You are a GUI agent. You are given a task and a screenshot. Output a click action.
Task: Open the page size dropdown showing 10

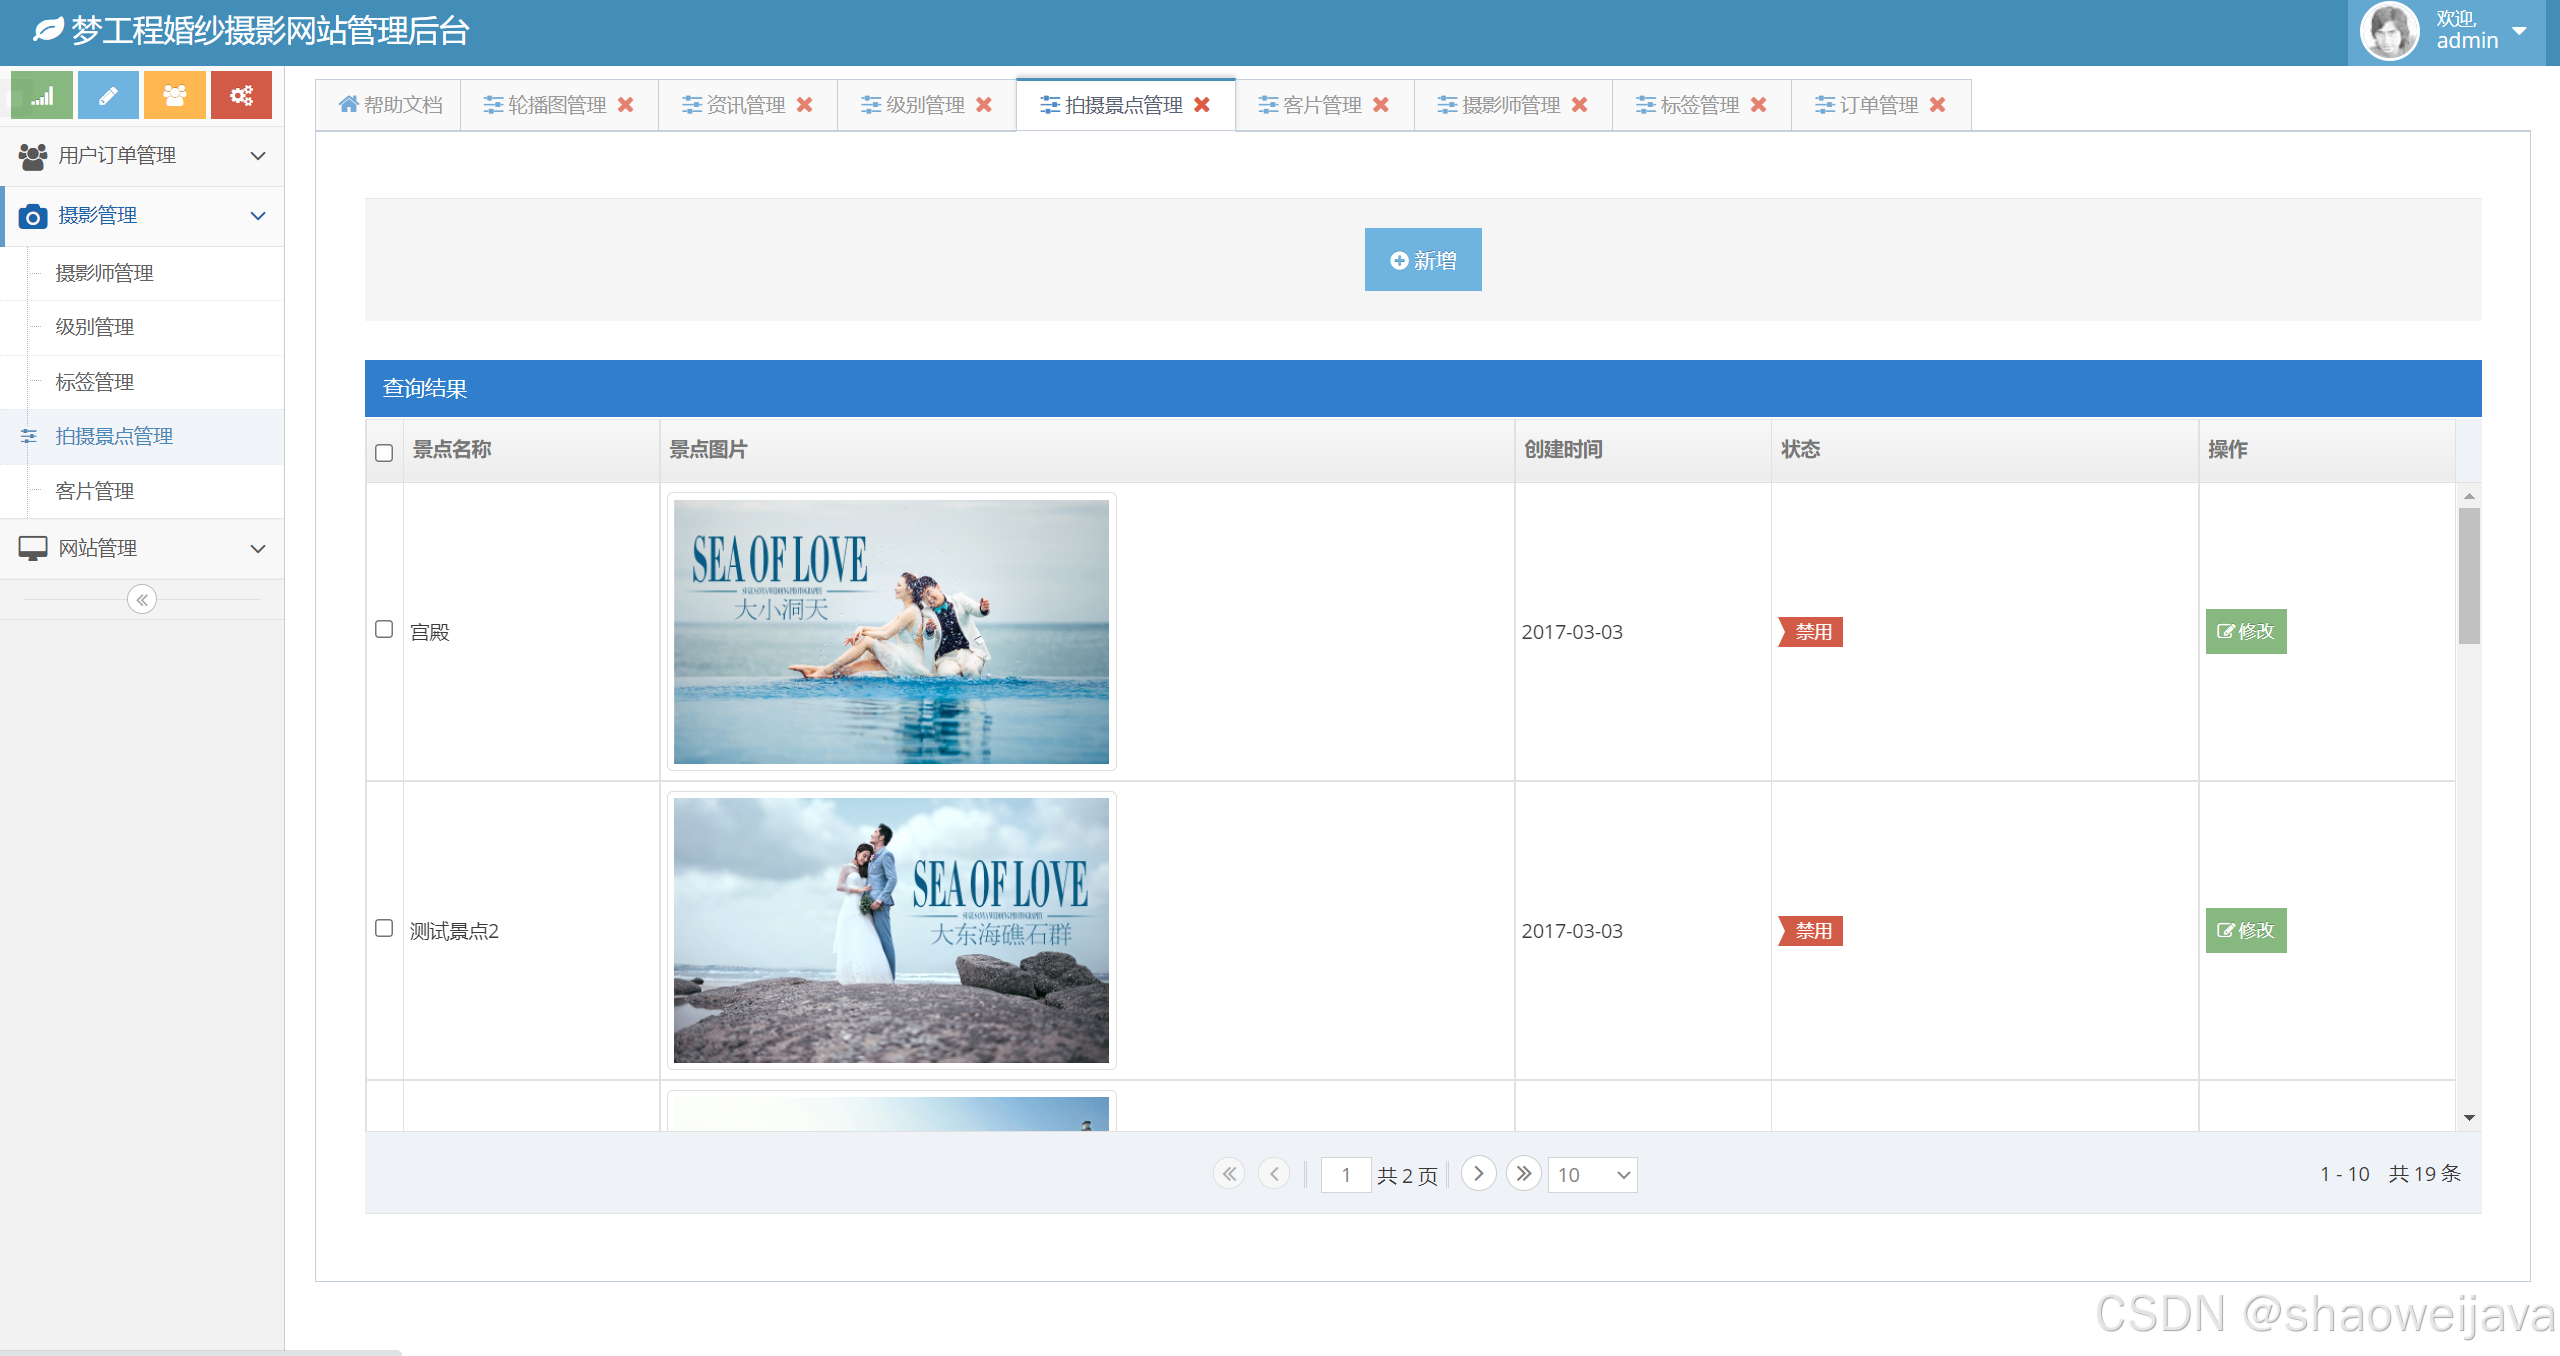click(x=1592, y=1175)
